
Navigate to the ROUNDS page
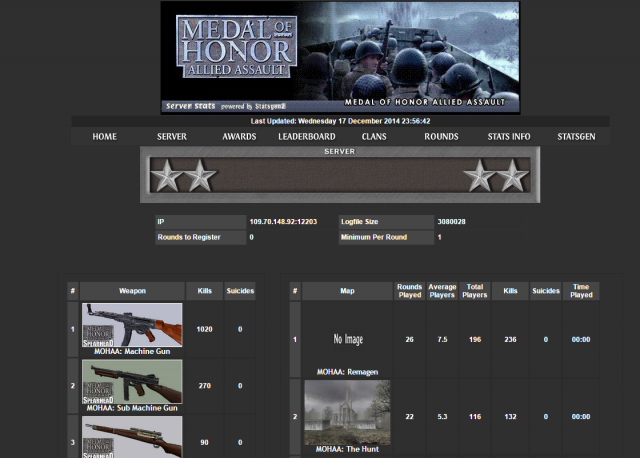coord(441,137)
